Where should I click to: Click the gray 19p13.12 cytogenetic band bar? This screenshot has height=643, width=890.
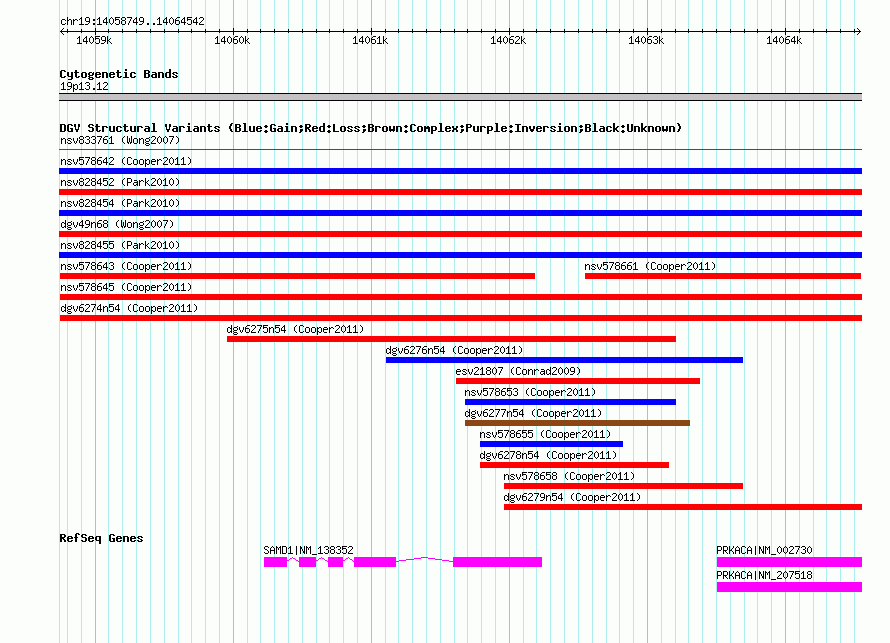pos(460,97)
